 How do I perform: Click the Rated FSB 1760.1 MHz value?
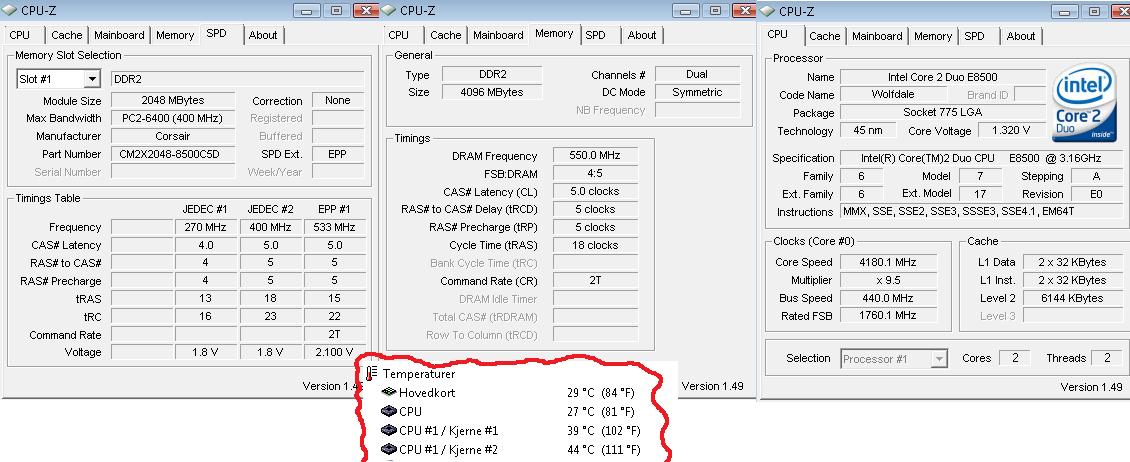887,315
